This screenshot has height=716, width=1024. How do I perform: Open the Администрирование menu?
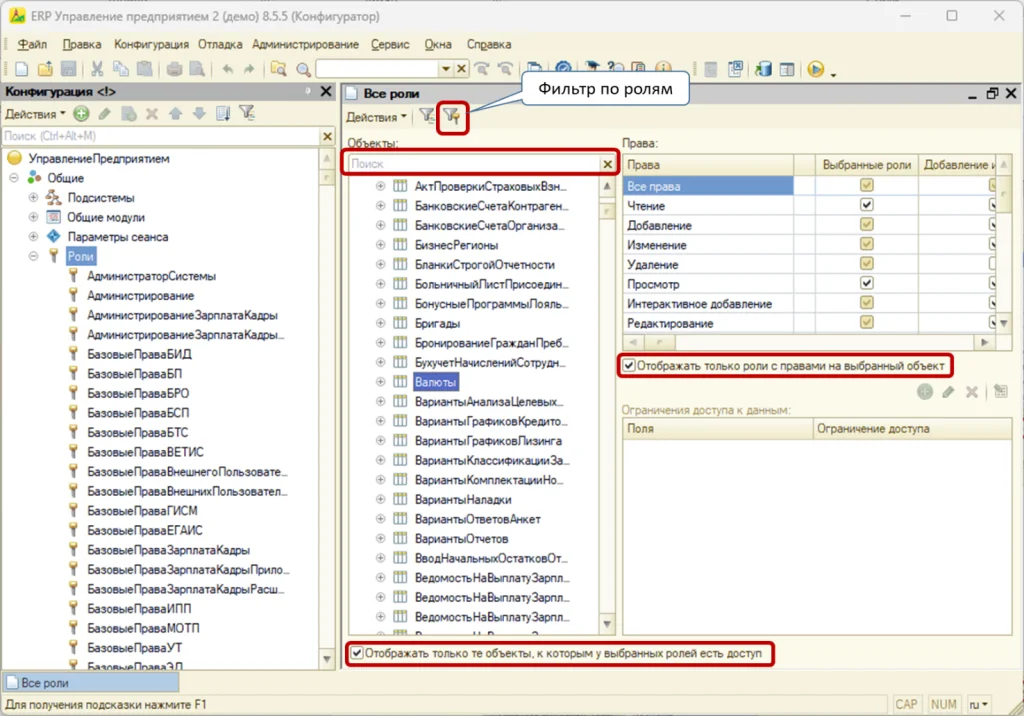[306, 44]
